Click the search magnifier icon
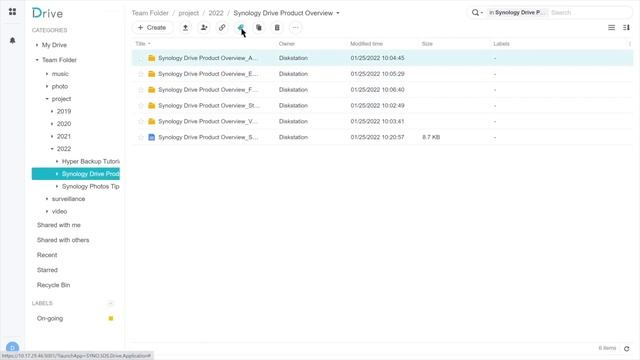Screen dimensions: 640x360 (476, 13)
